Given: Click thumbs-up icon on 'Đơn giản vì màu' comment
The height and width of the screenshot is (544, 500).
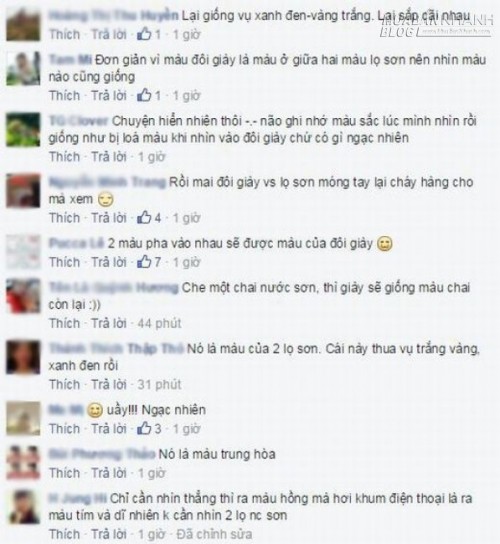Looking at the screenshot, I should pyautogui.click(x=144, y=95).
